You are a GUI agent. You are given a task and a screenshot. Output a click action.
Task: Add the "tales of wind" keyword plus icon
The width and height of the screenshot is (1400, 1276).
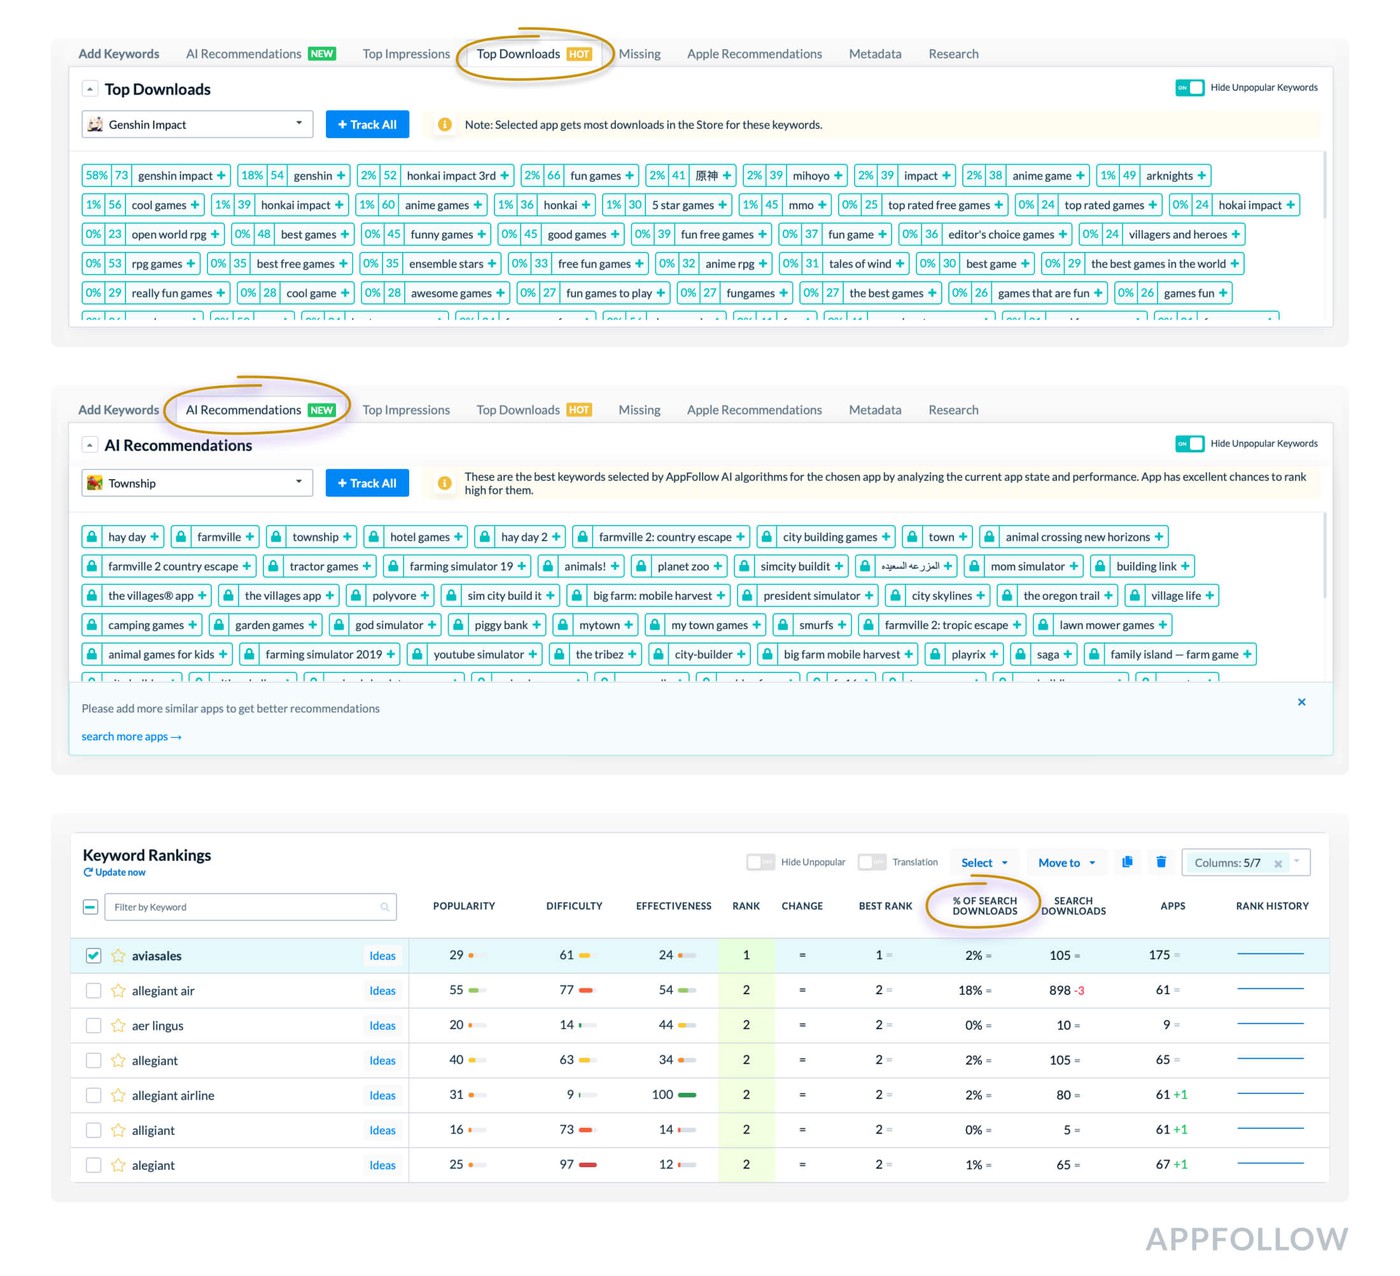[900, 264]
